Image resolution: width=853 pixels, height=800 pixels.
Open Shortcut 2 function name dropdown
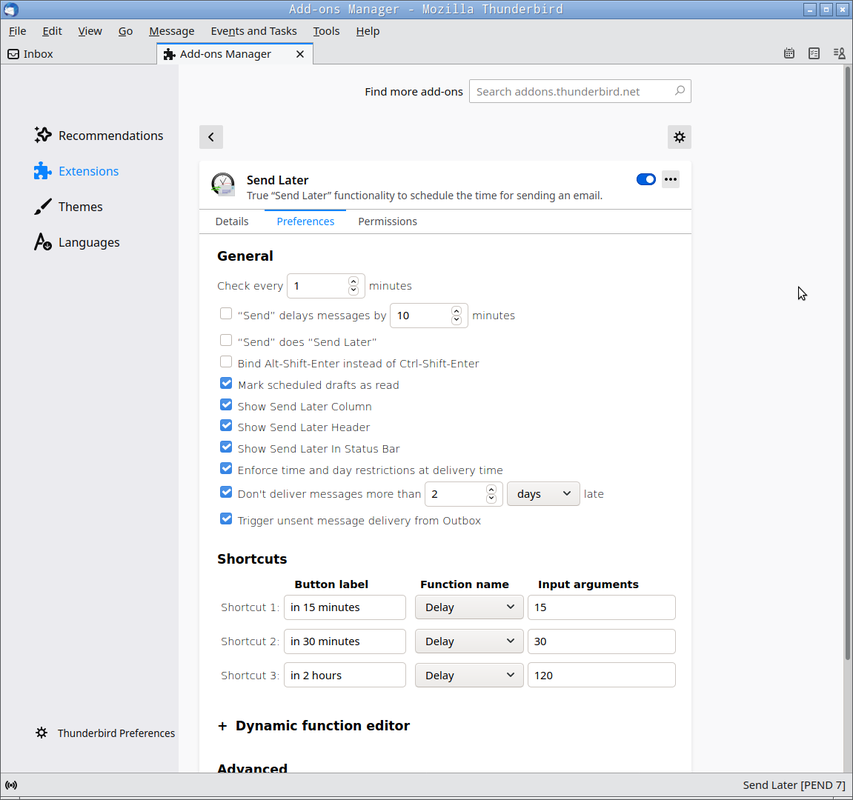tap(469, 642)
